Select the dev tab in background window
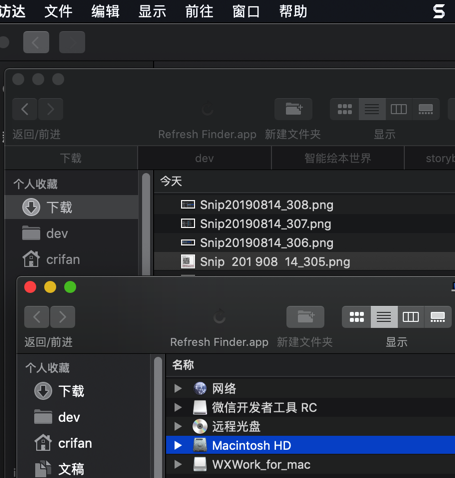The width and height of the screenshot is (455, 478). 204,158
